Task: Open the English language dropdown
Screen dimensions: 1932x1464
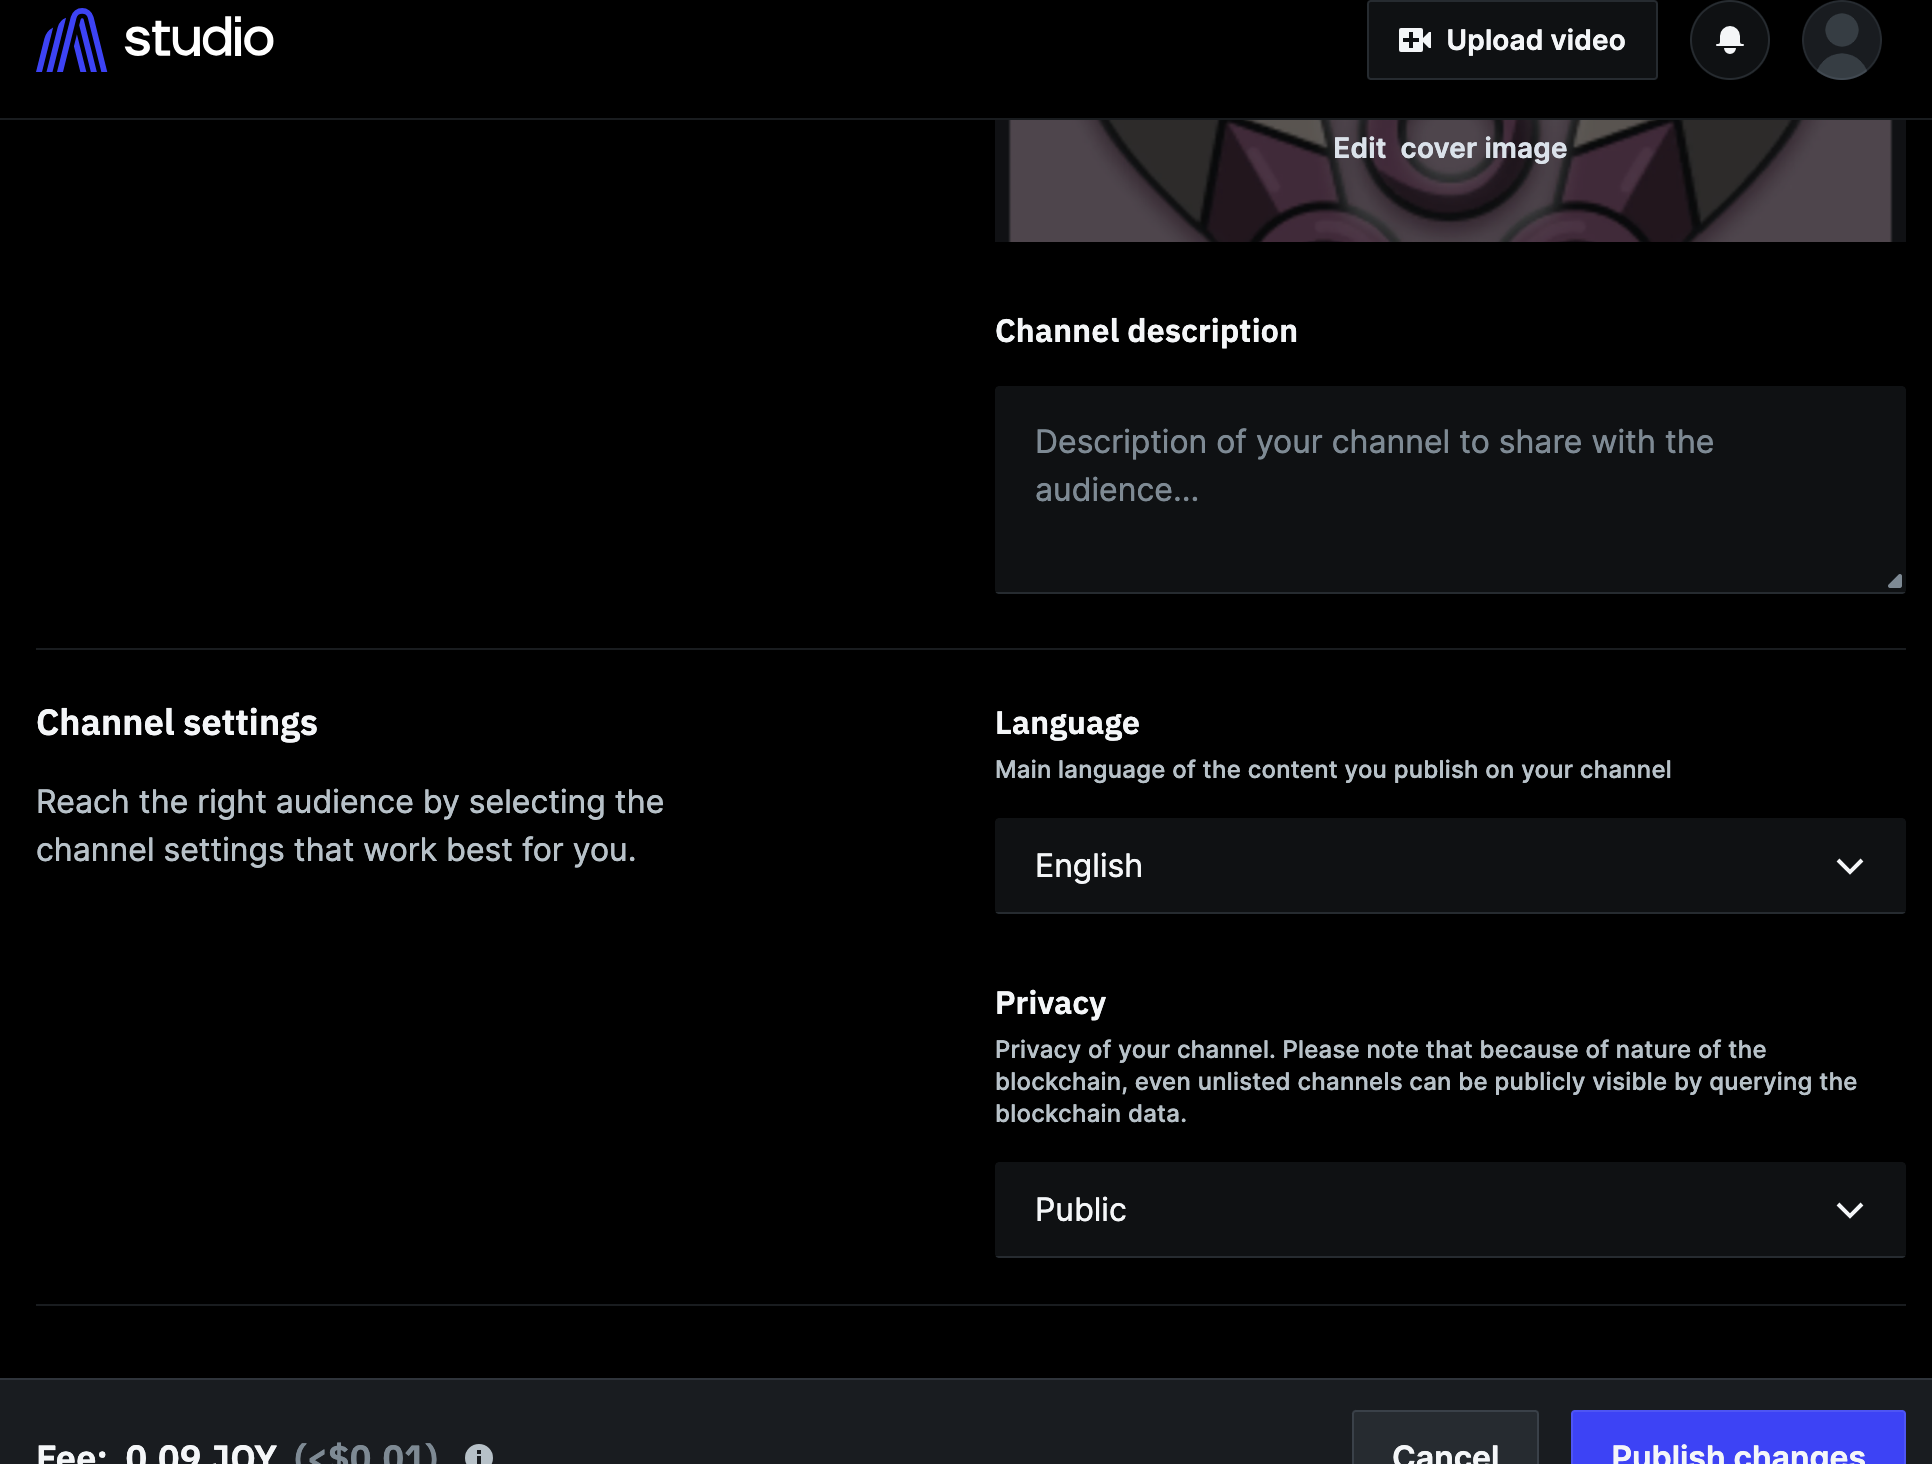Action: (x=1449, y=866)
